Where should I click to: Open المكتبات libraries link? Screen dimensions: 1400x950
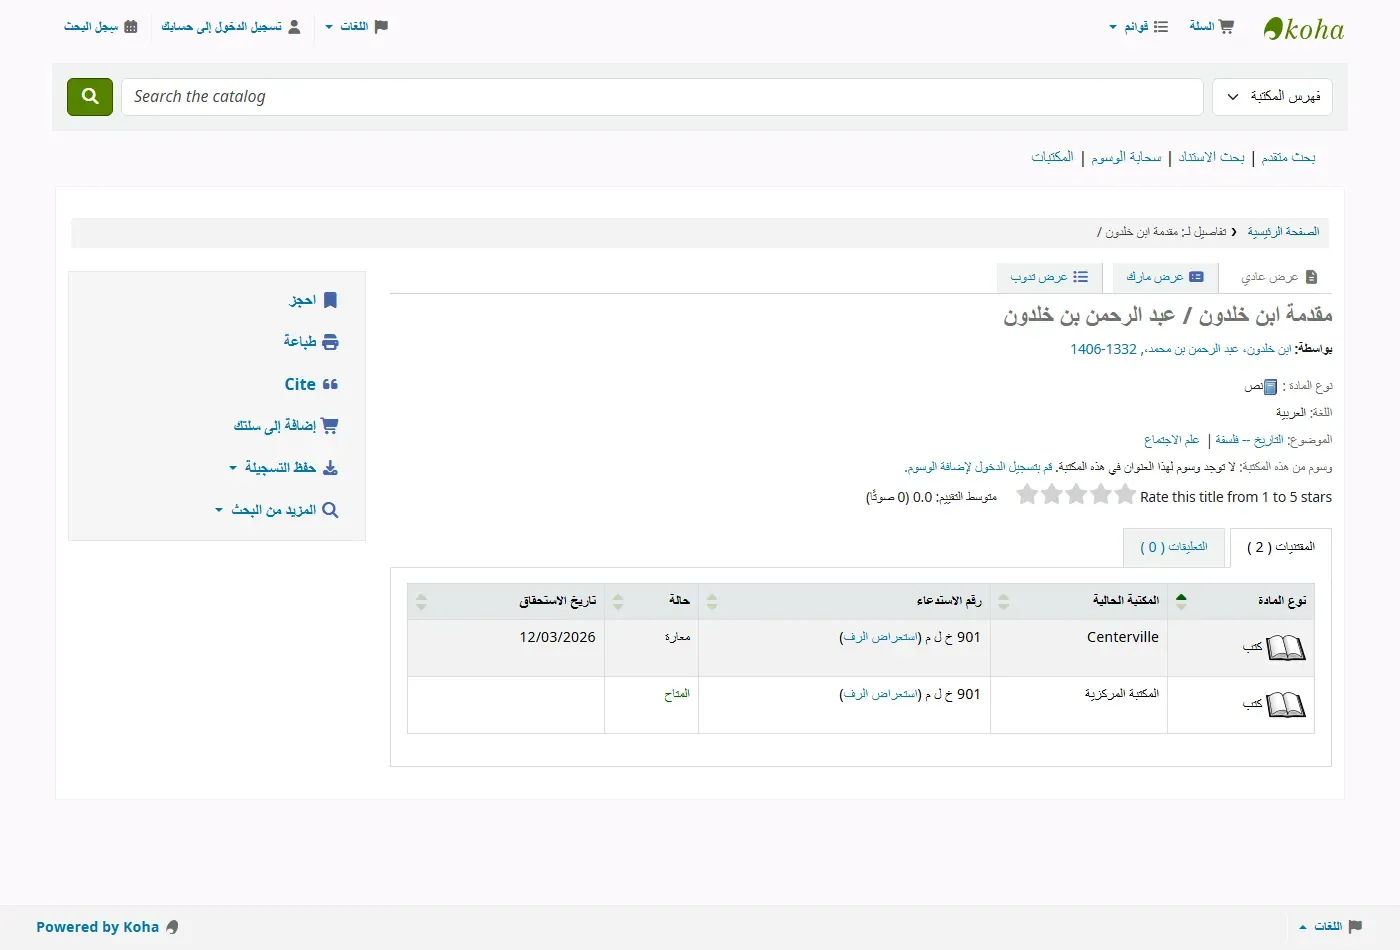coord(1052,157)
